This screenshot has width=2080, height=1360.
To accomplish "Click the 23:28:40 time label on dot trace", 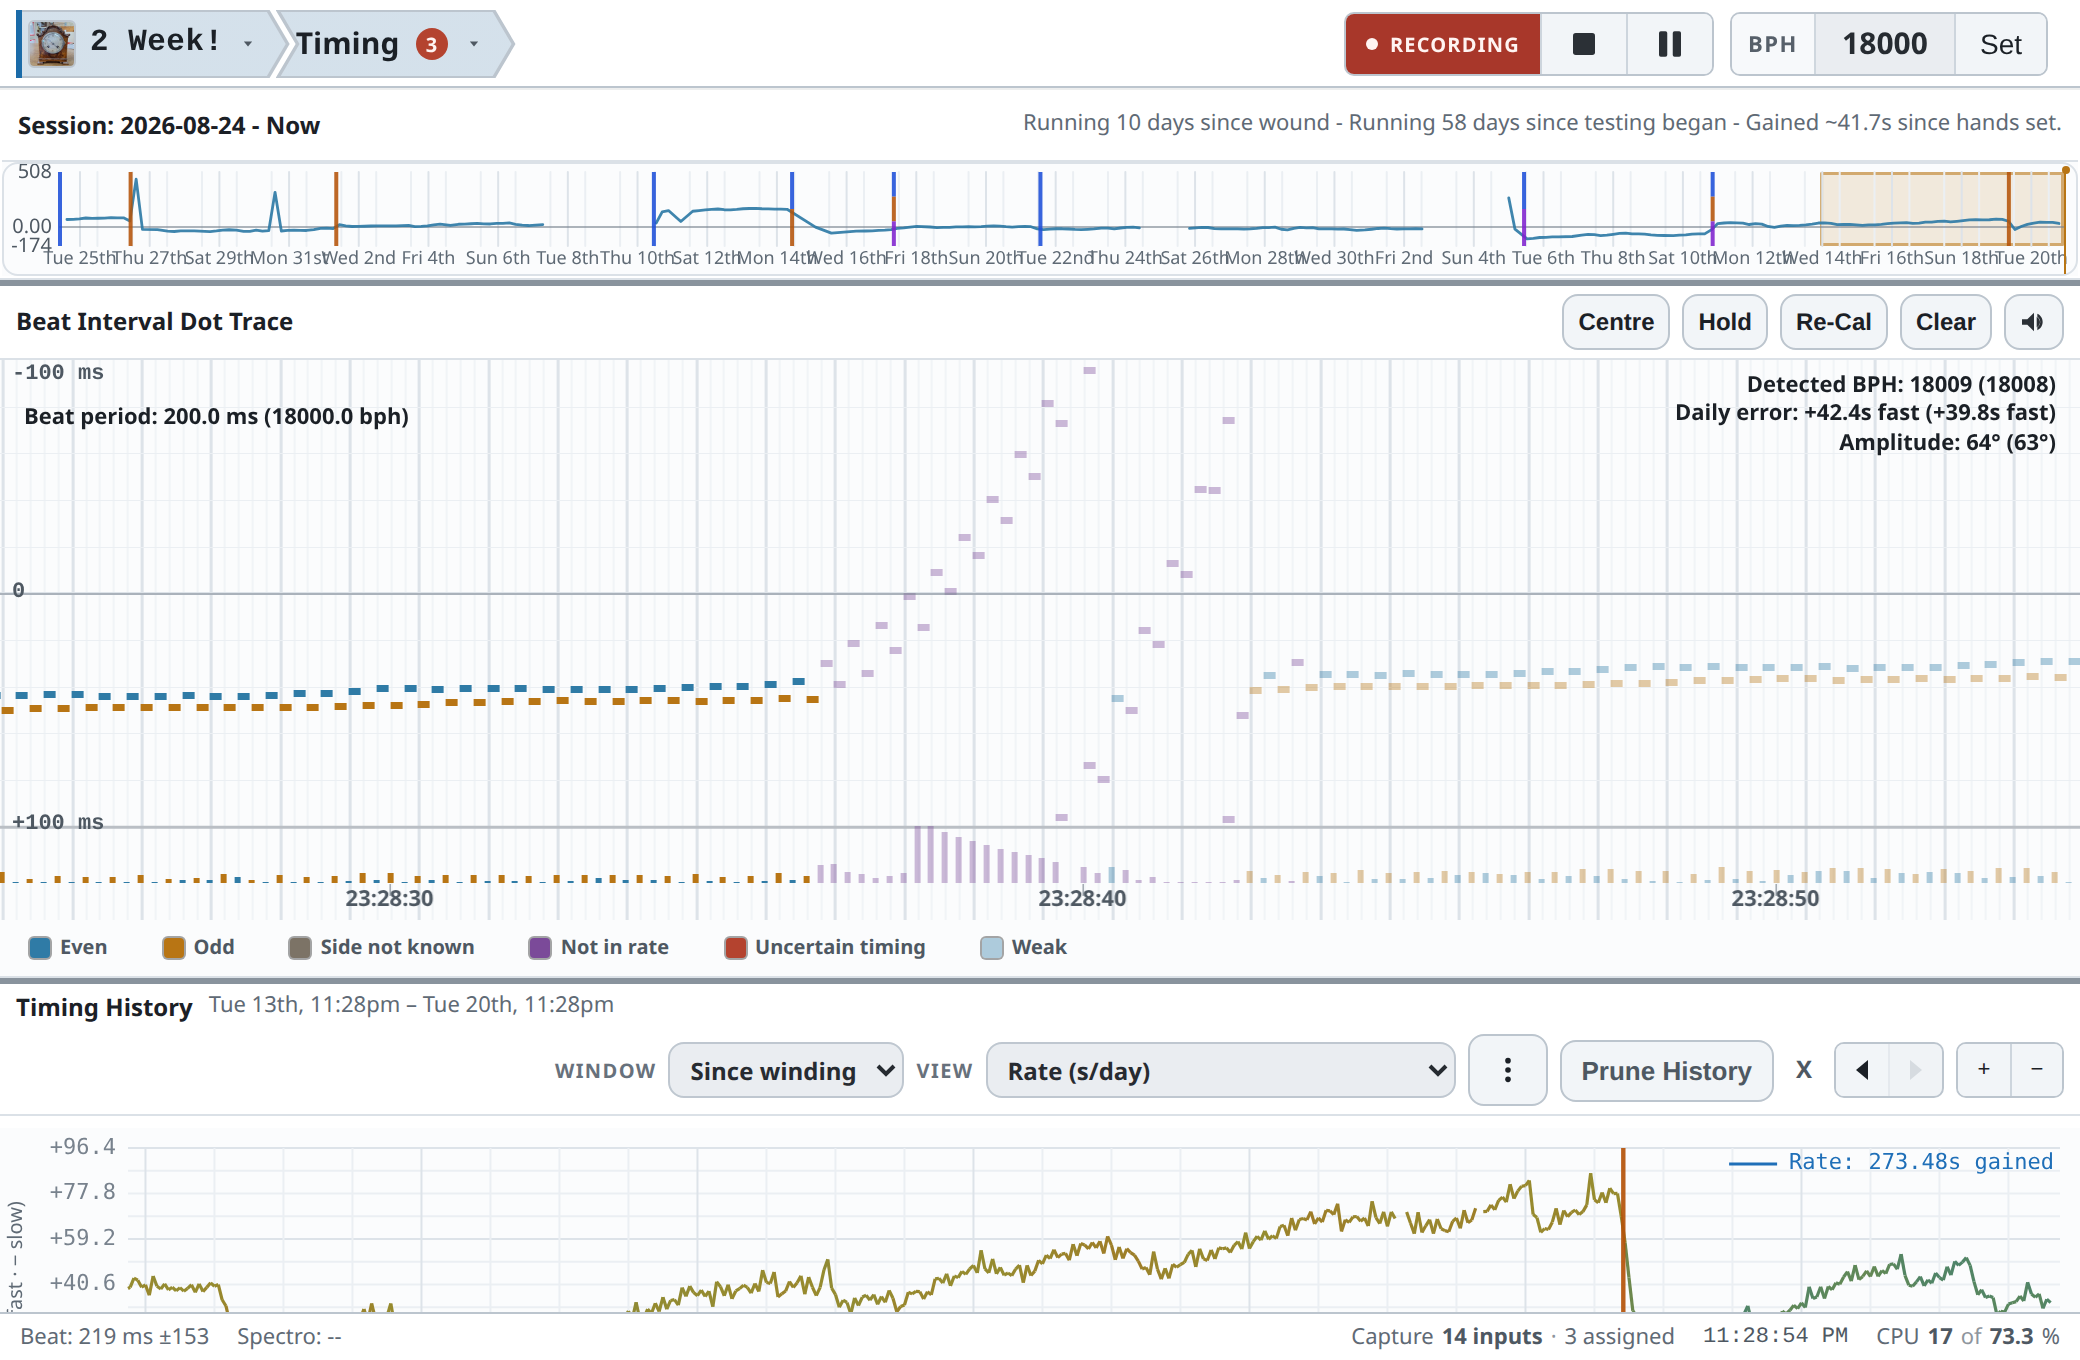I will (x=1082, y=898).
